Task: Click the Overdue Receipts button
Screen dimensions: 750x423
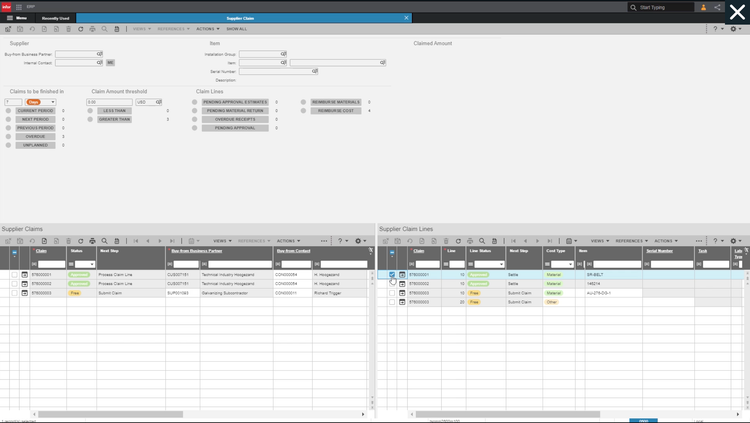Action: click(235, 119)
